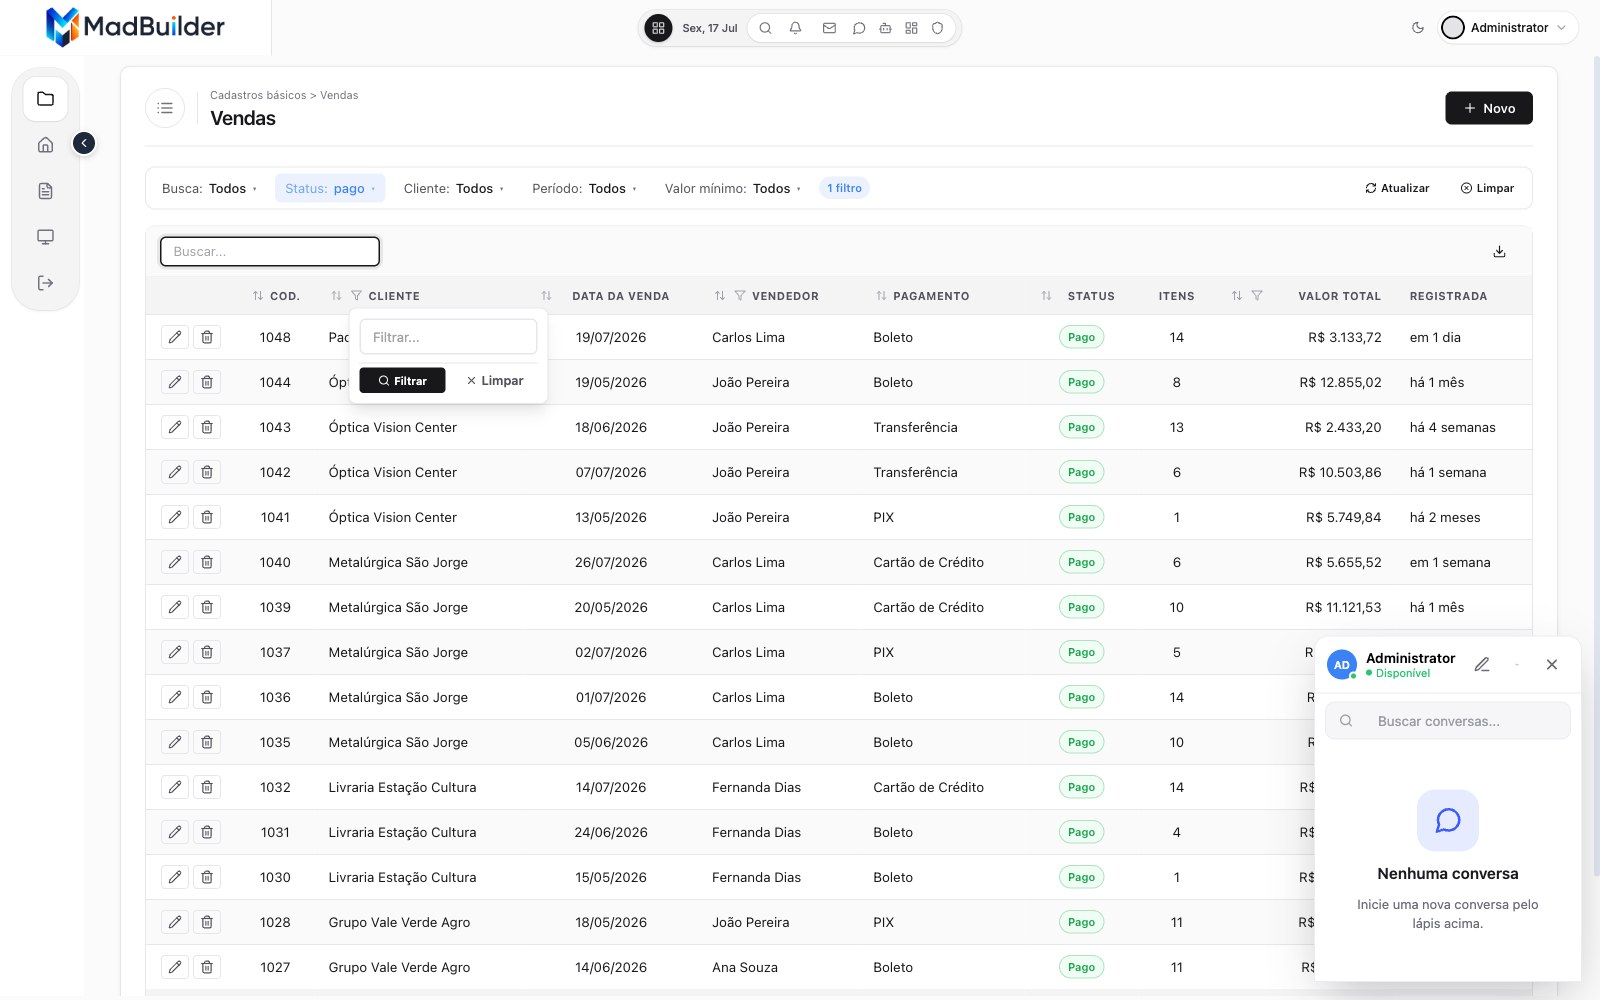
Task: Click the Cadastros básicos breadcrumb
Action: (x=258, y=95)
